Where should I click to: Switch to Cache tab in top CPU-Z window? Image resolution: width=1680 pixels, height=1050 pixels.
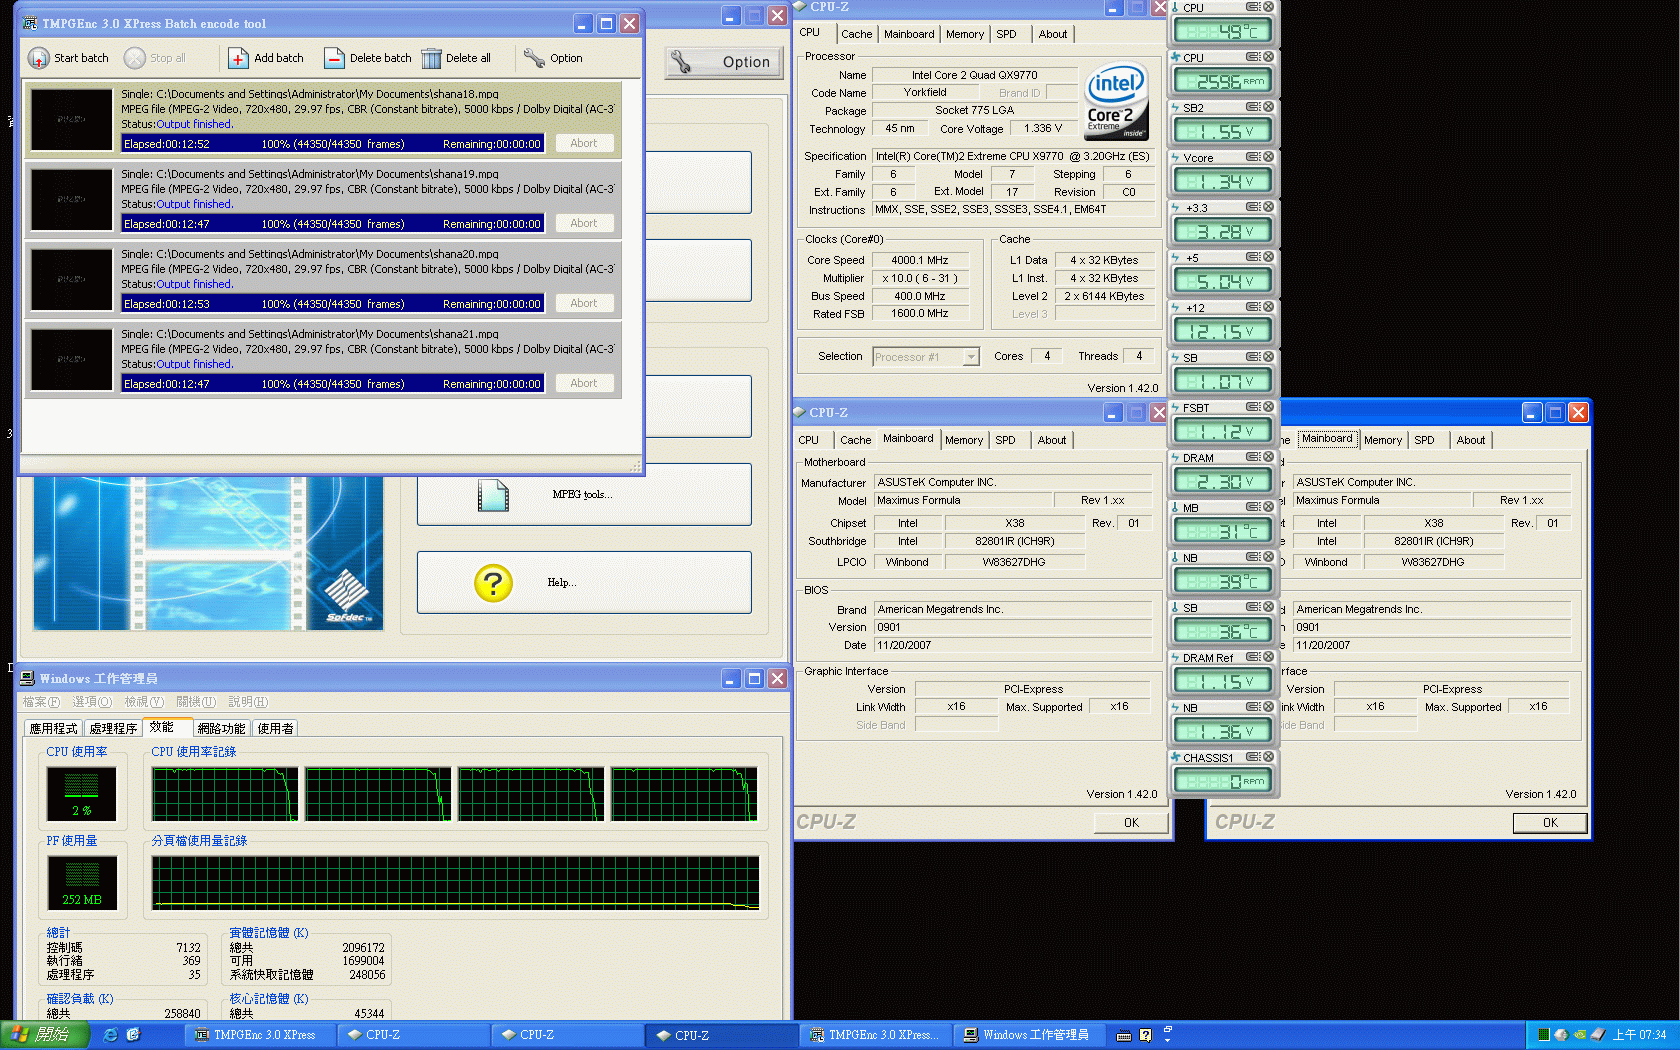tap(856, 34)
